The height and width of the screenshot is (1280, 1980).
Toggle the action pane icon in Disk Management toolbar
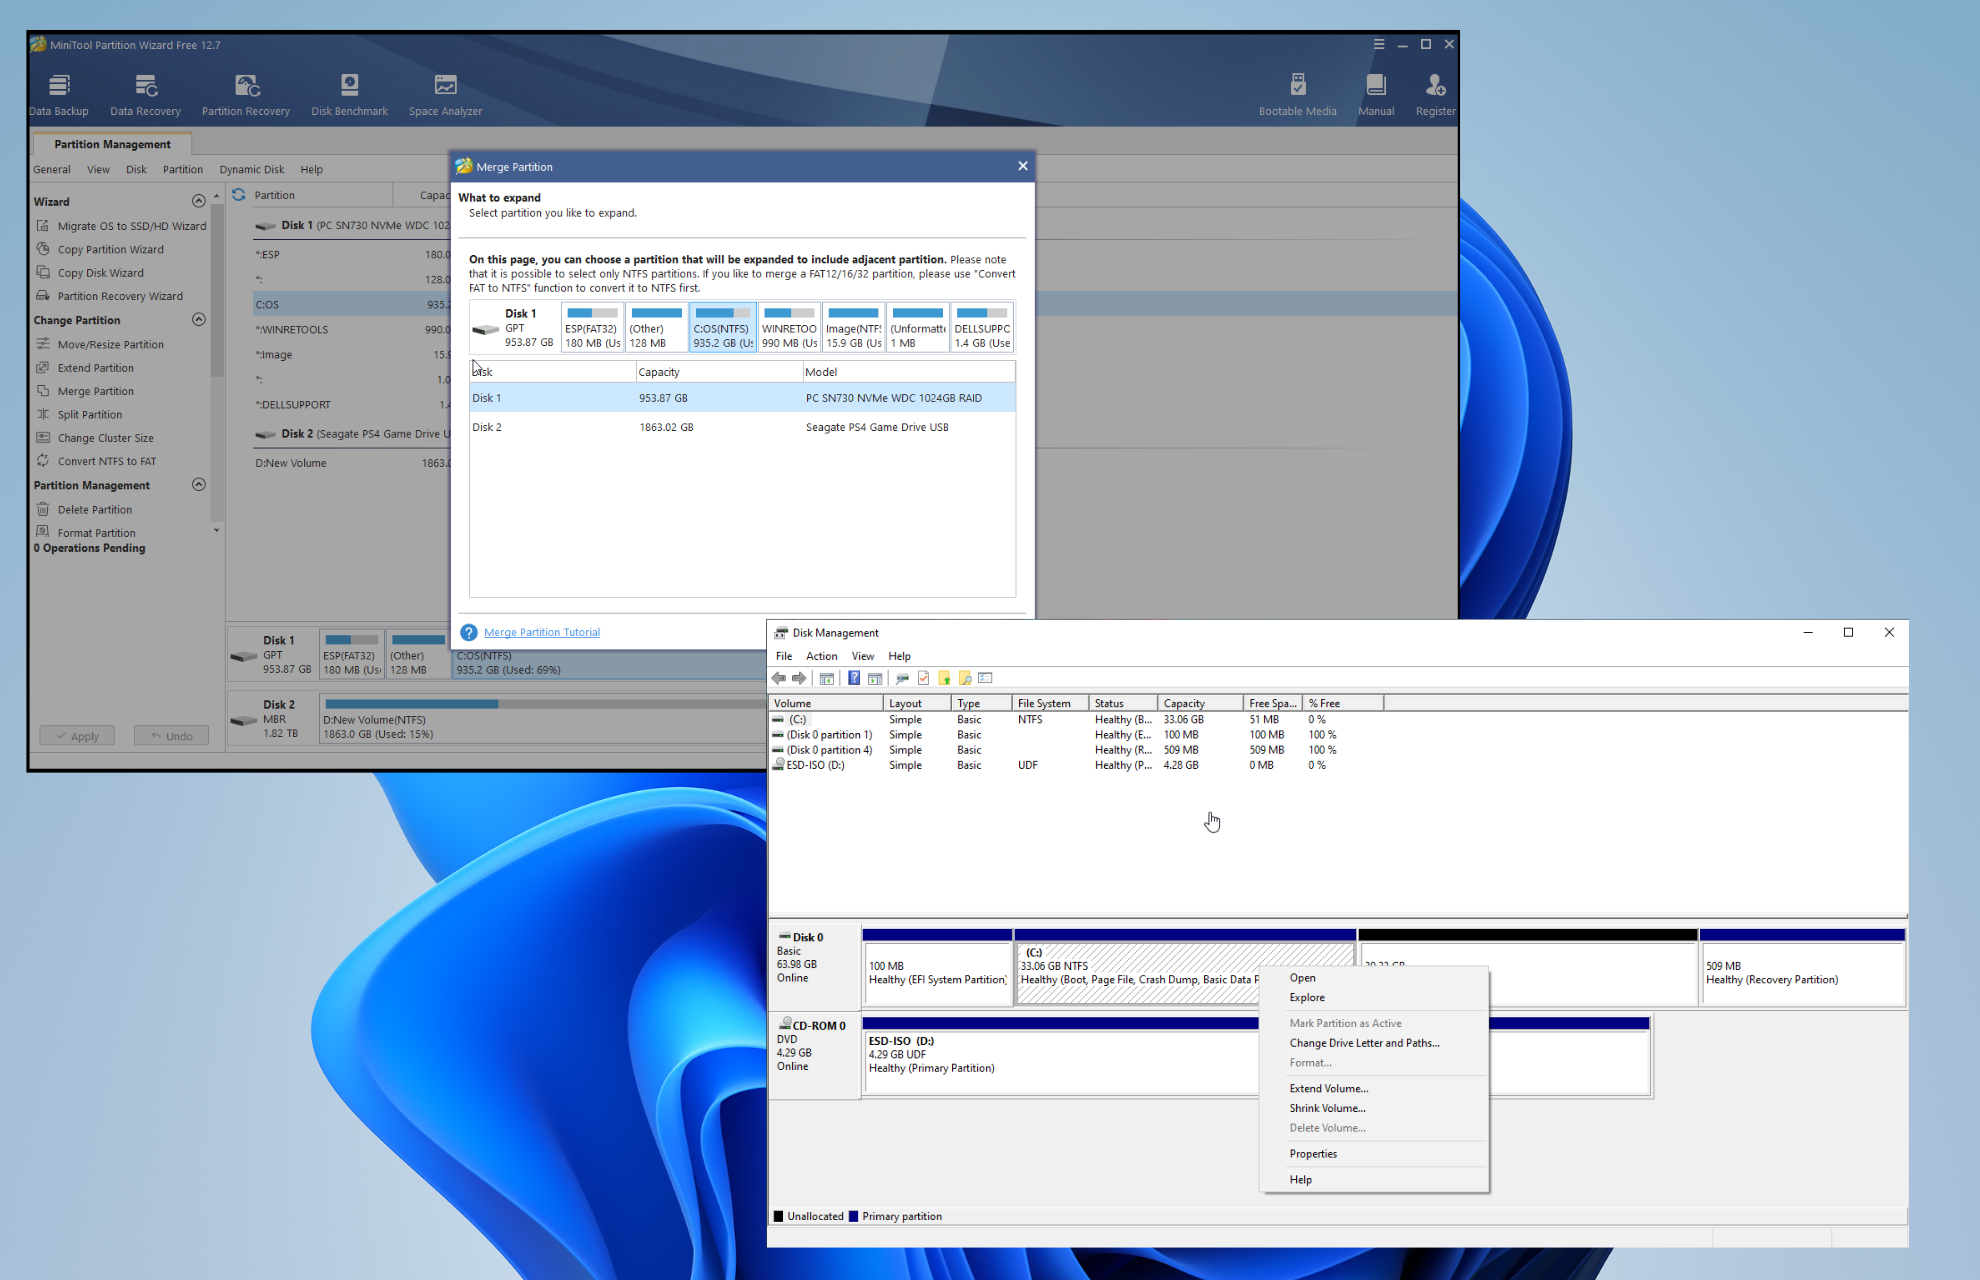[x=875, y=678]
